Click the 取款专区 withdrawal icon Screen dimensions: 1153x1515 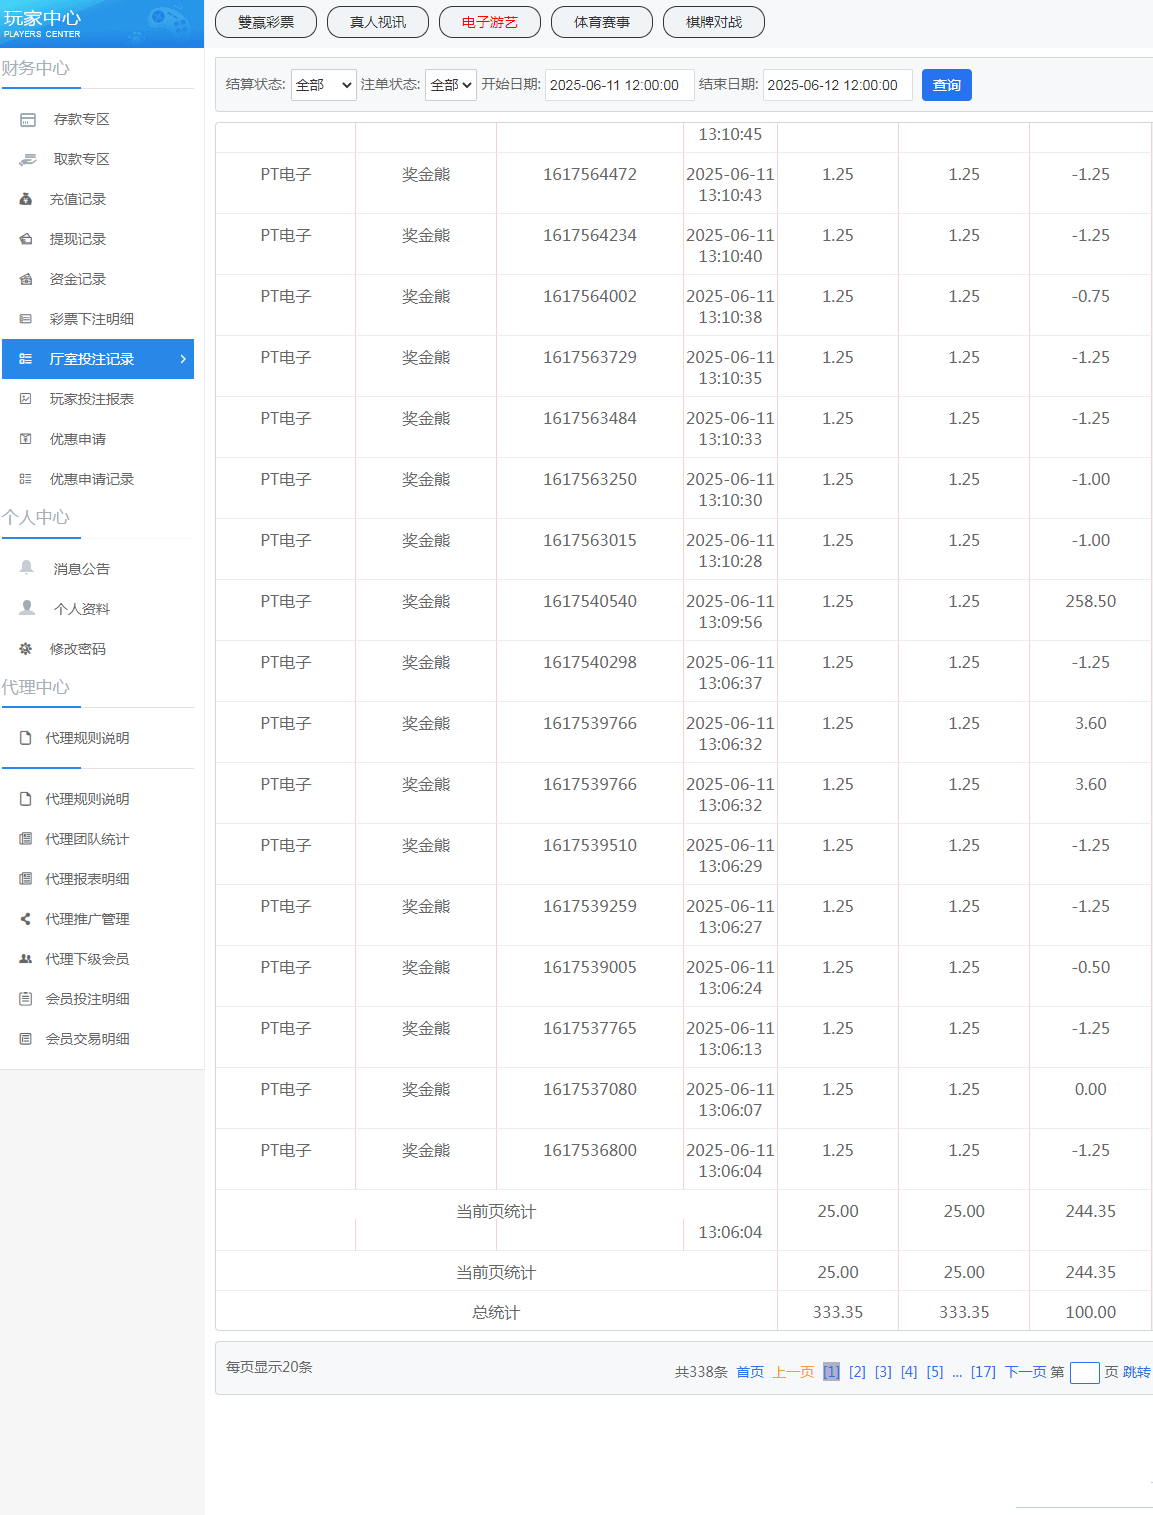tap(28, 160)
